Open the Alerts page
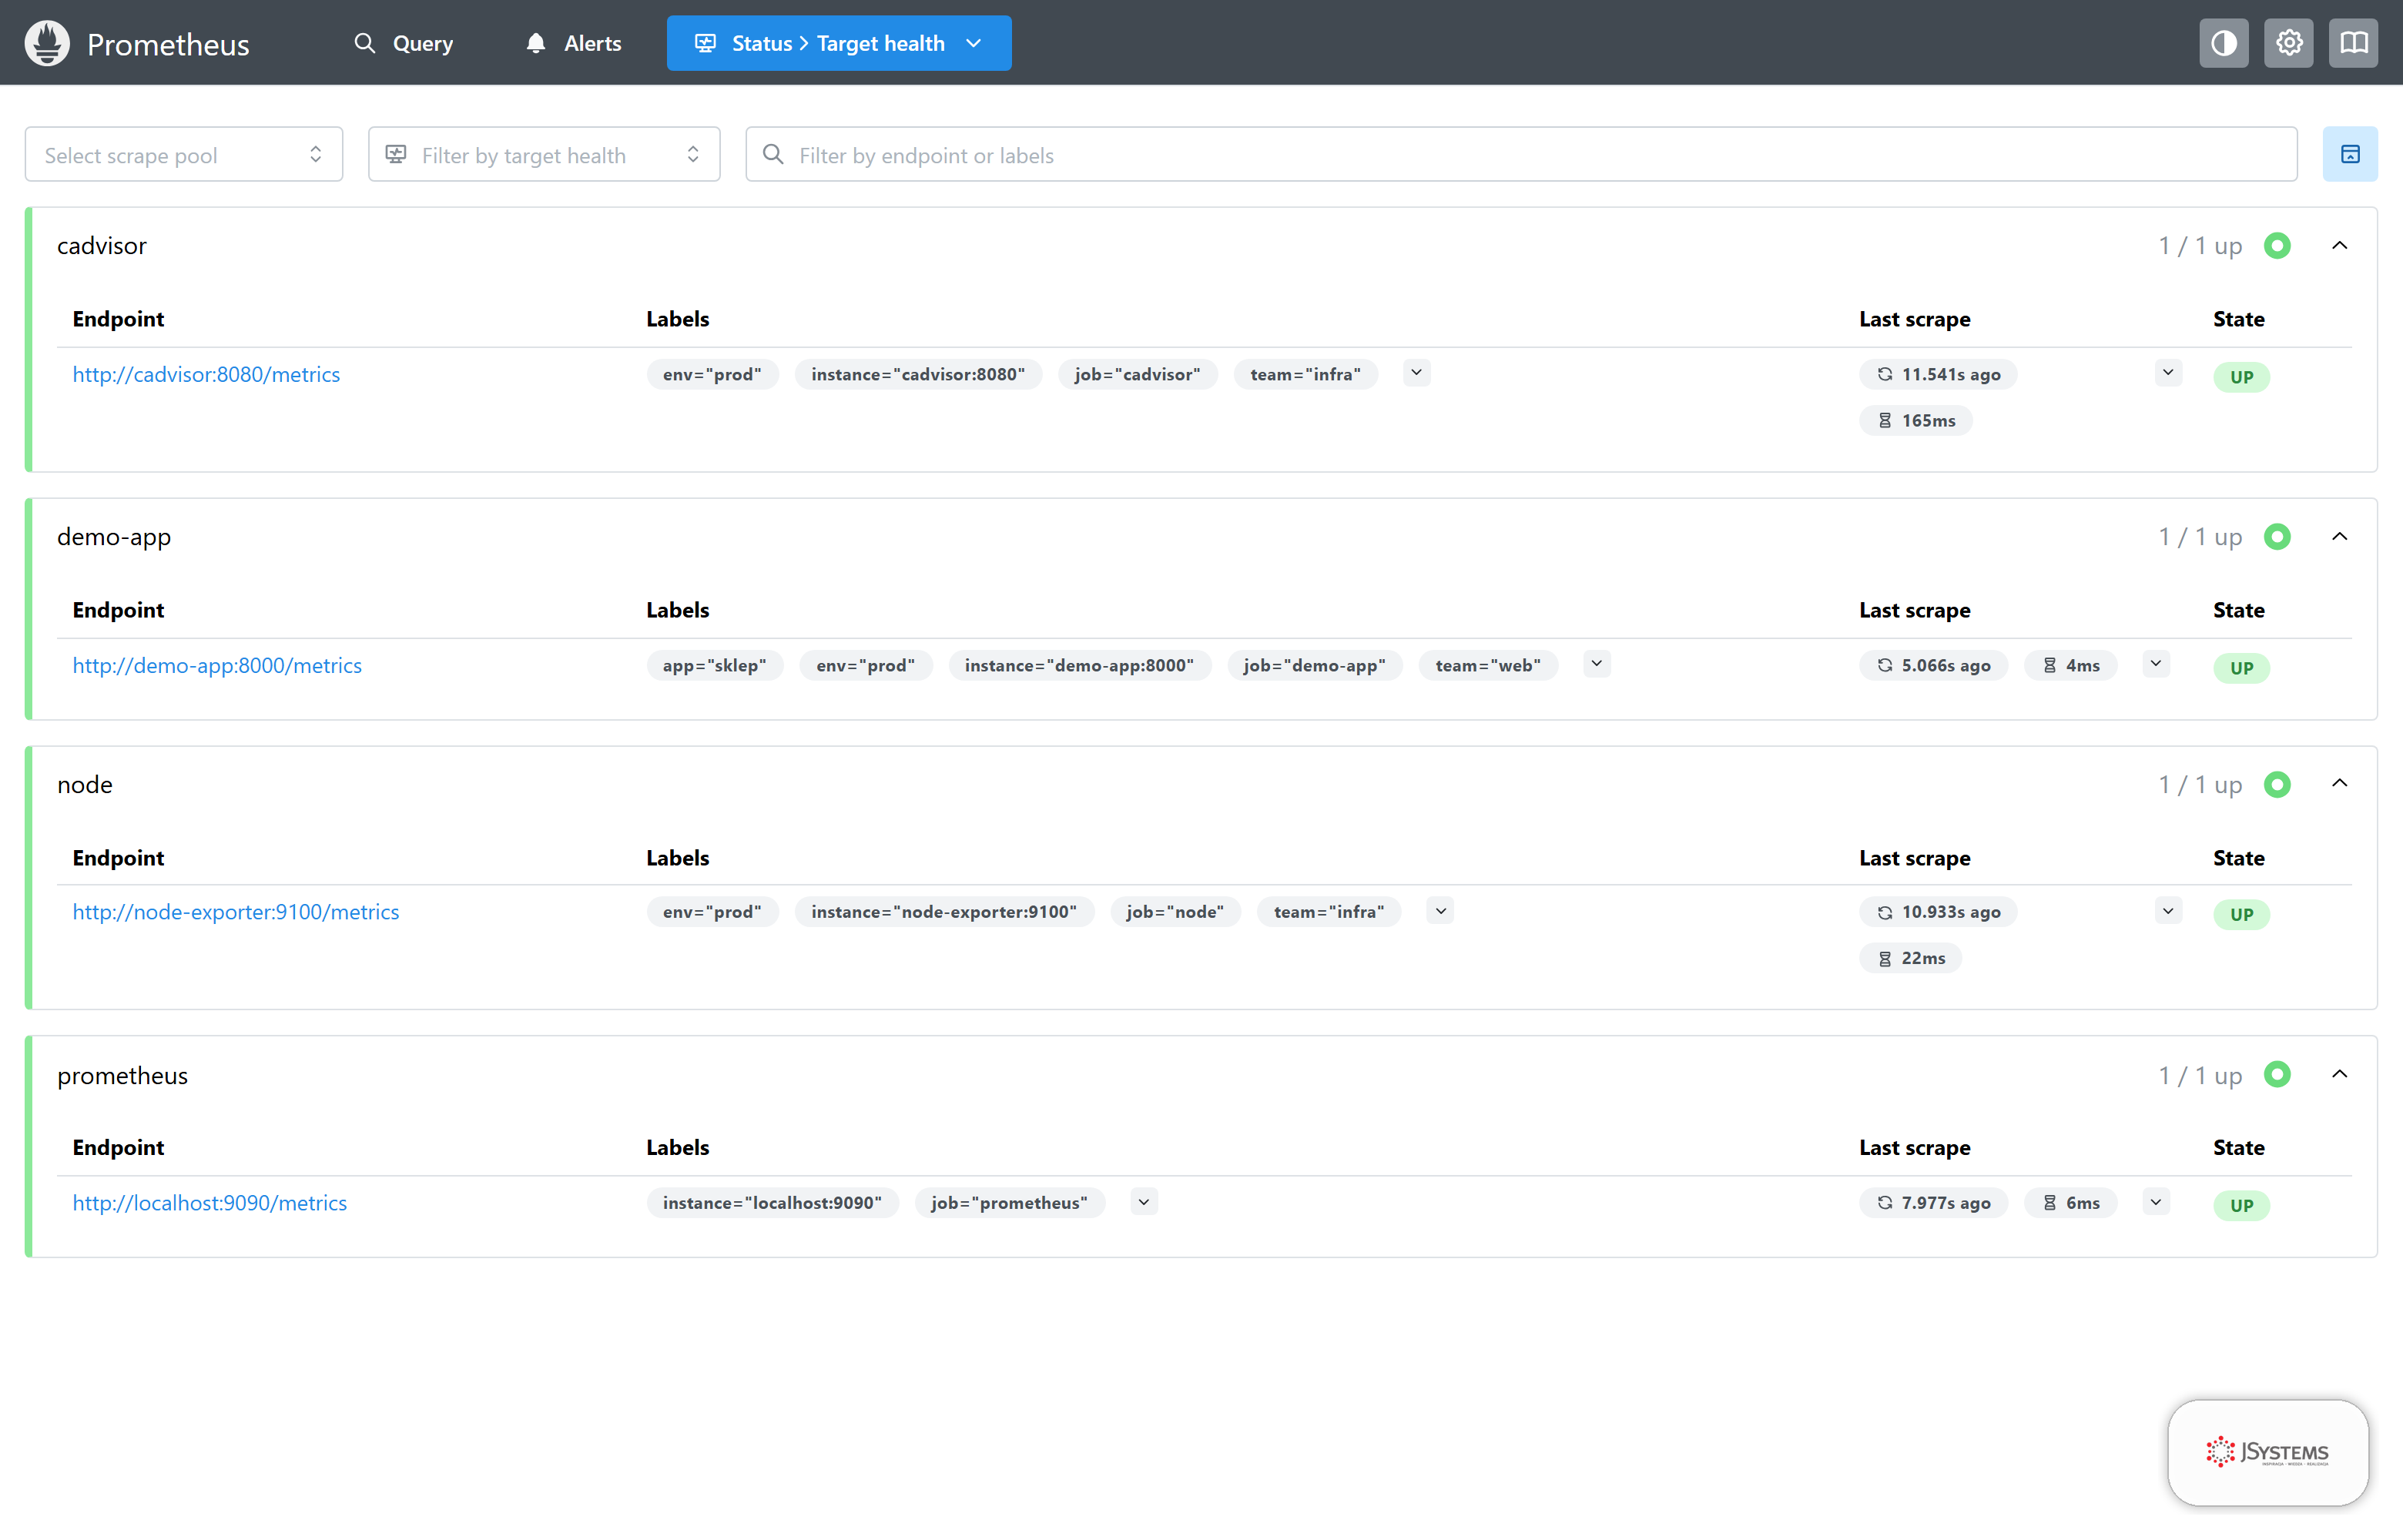Viewport: 2403px width, 1540px height. pyautogui.click(x=574, y=43)
